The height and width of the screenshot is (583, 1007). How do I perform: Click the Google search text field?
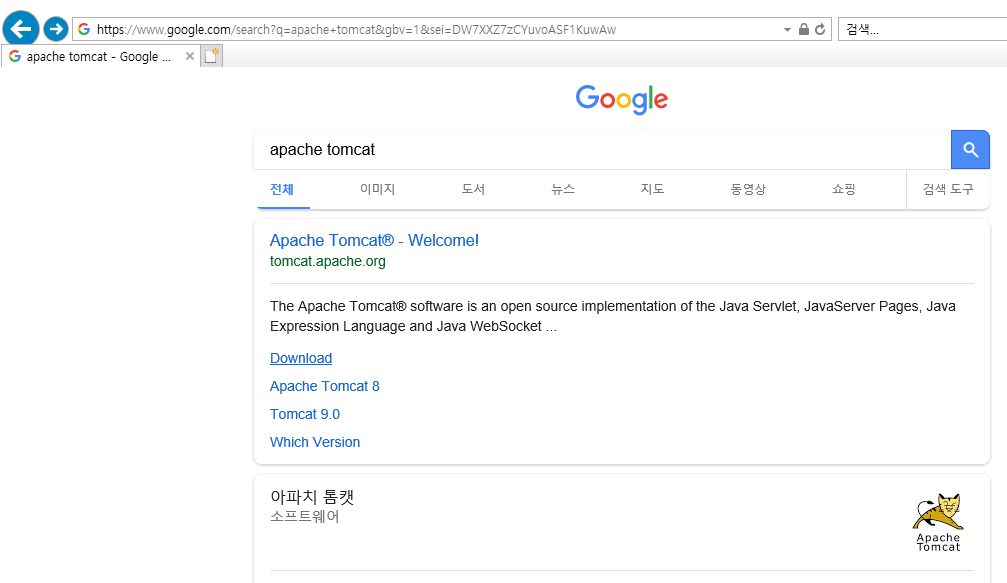[x=602, y=150]
